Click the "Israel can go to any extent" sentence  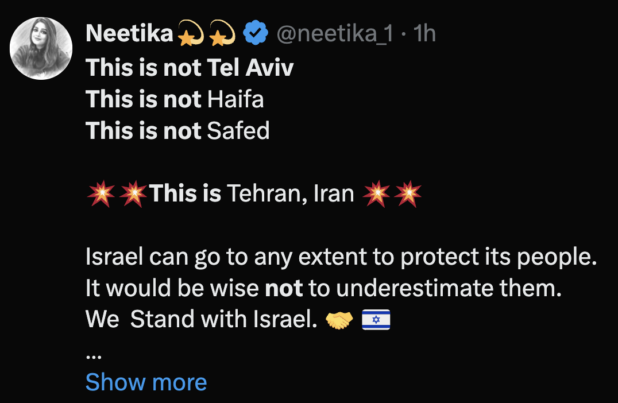[340, 257]
